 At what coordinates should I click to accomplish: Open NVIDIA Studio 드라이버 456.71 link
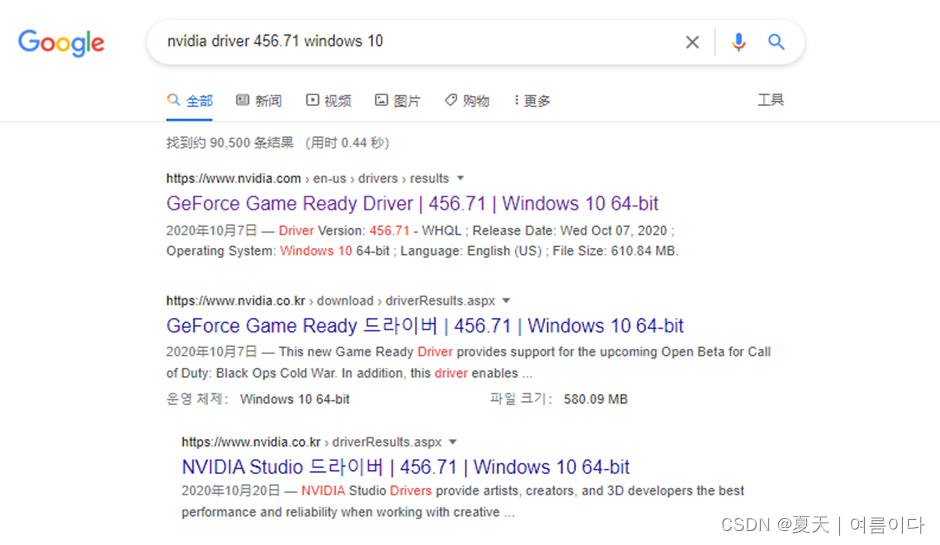coord(406,467)
